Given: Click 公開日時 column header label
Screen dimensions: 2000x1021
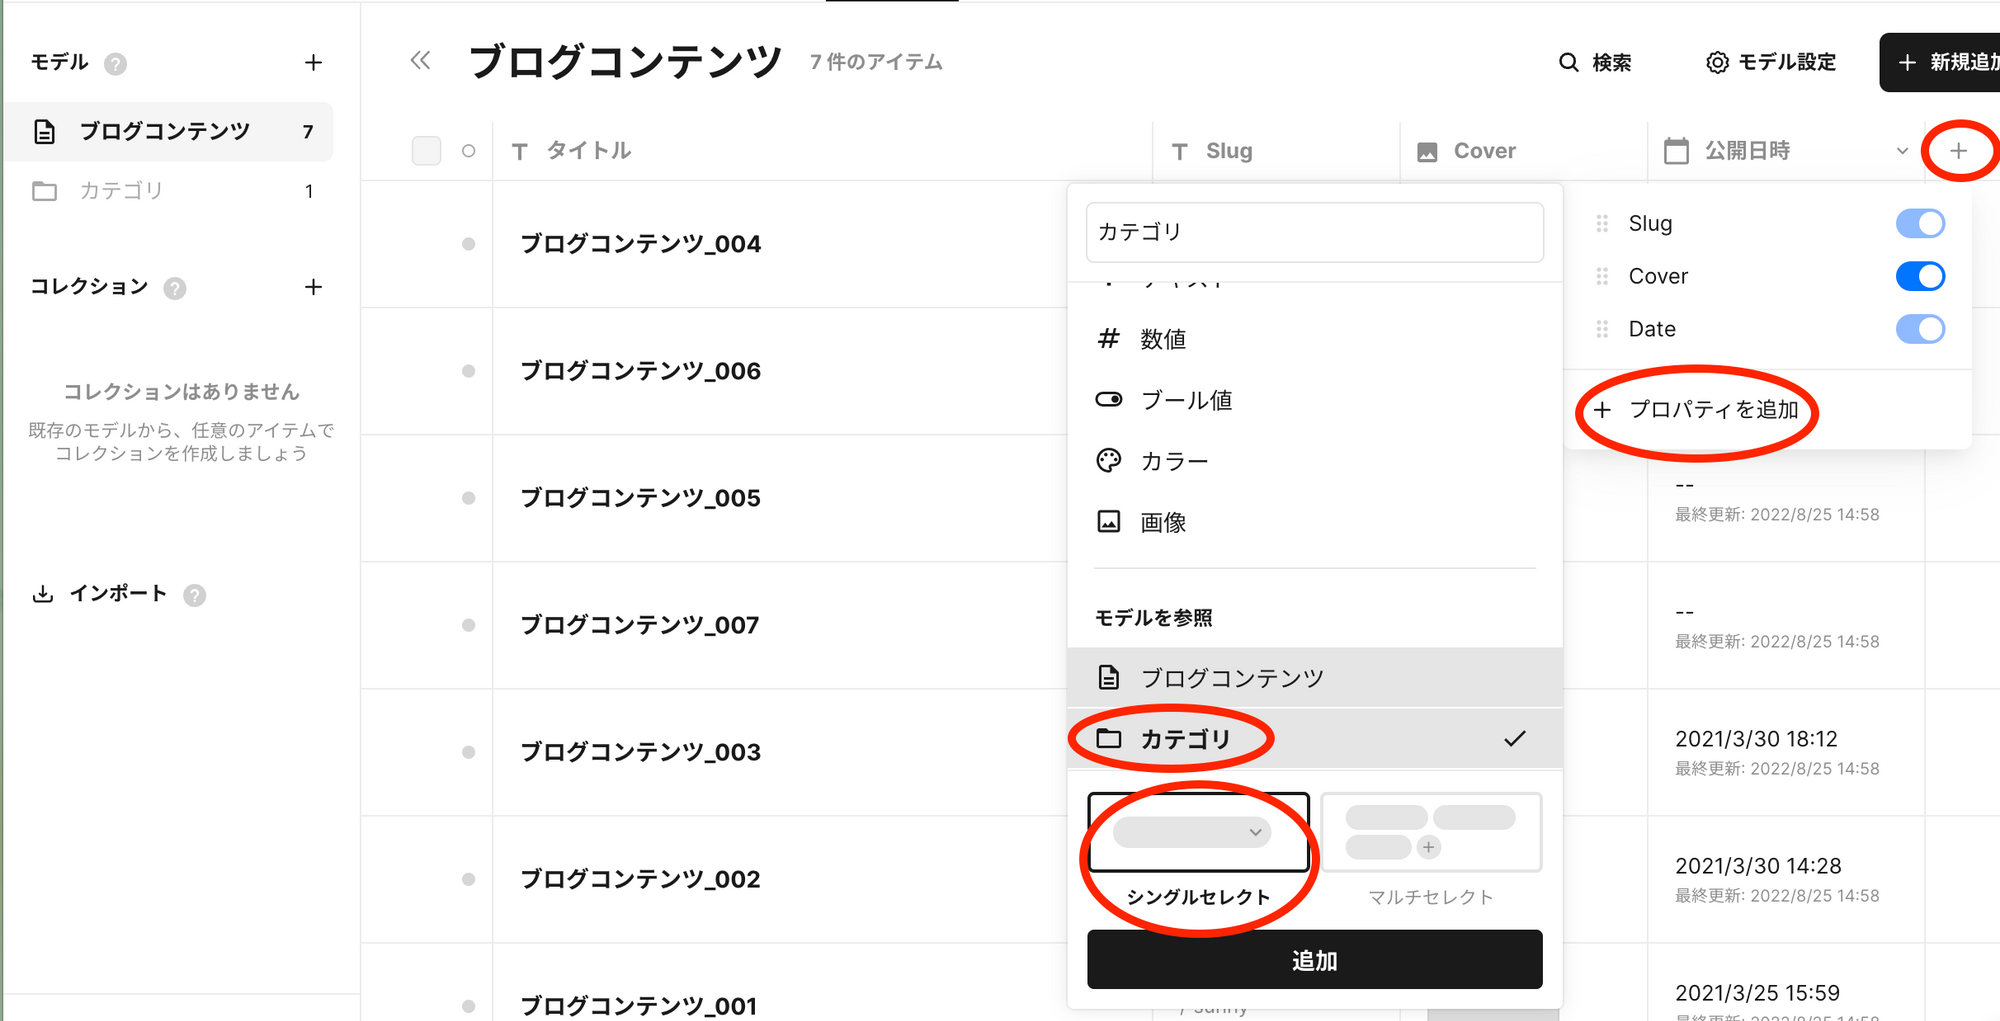Looking at the screenshot, I should point(1747,151).
